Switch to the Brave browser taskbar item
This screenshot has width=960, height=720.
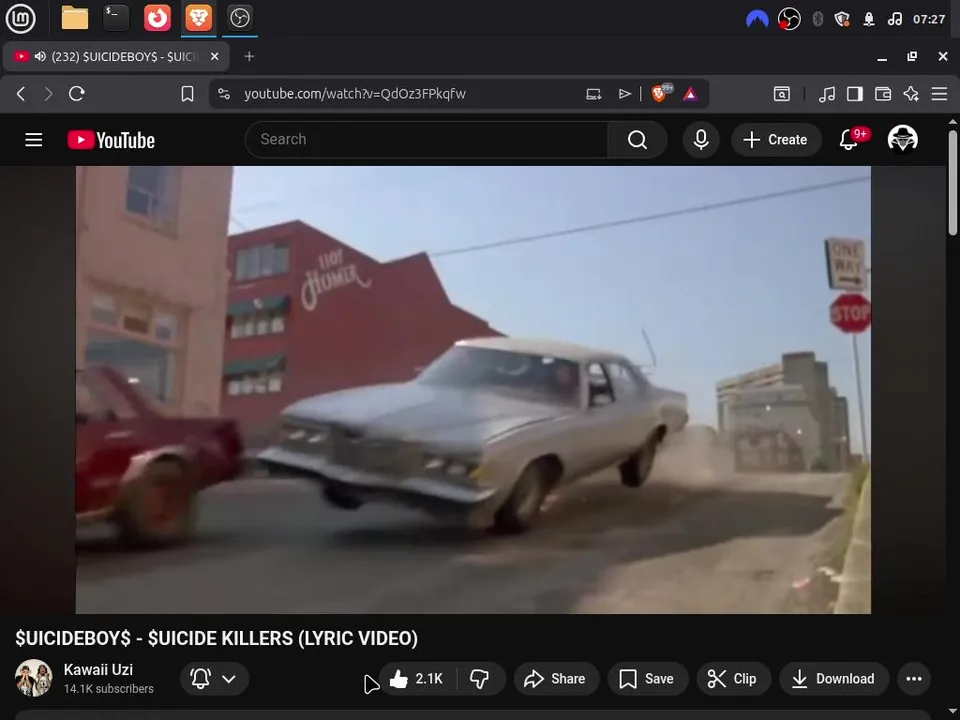pos(198,18)
